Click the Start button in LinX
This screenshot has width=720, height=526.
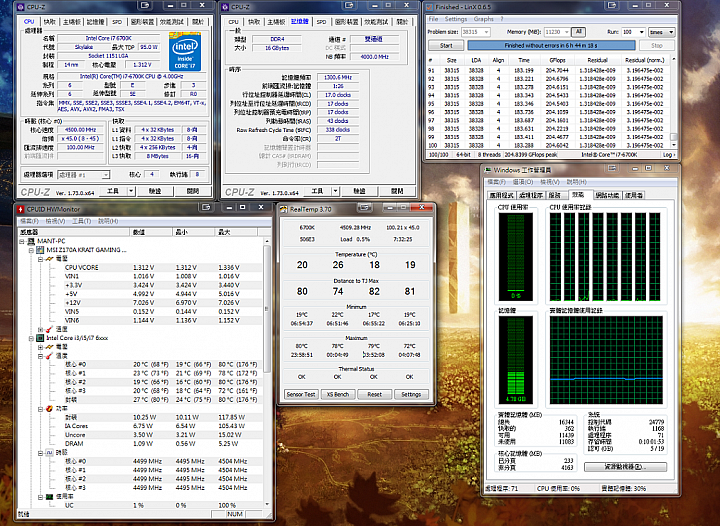(x=446, y=45)
